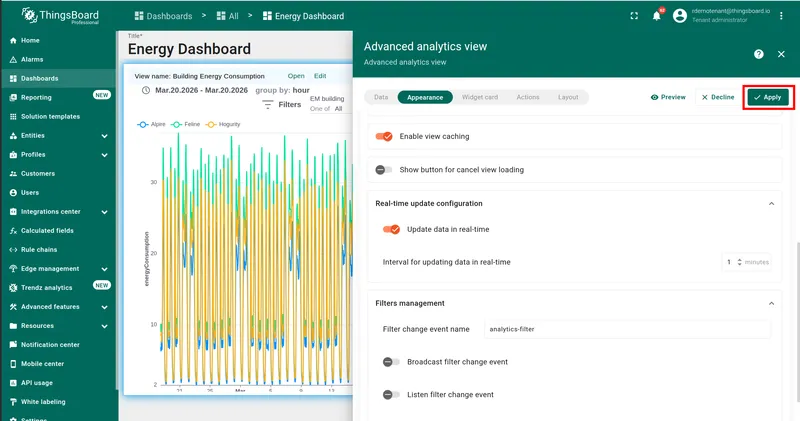Open help for Advanced analytics view
Screen dimensions: 800x421
point(759,54)
